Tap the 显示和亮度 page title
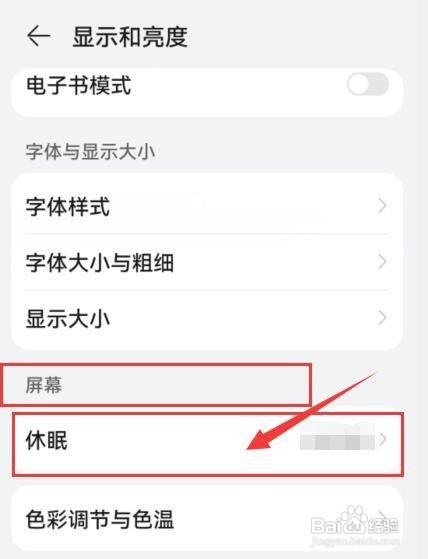 click(x=130, y=37)
